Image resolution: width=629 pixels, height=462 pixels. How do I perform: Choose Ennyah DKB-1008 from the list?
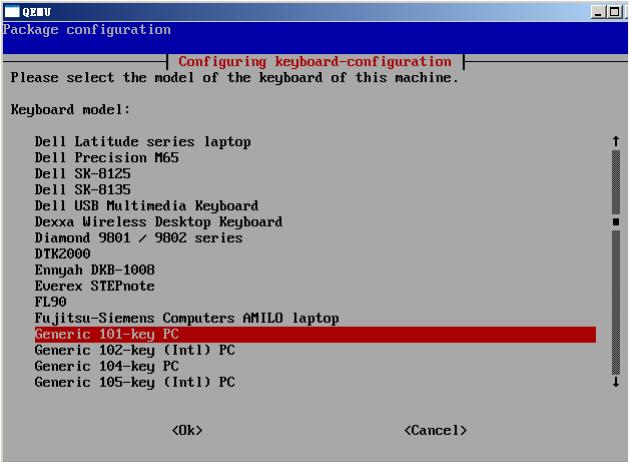point(95,270)
